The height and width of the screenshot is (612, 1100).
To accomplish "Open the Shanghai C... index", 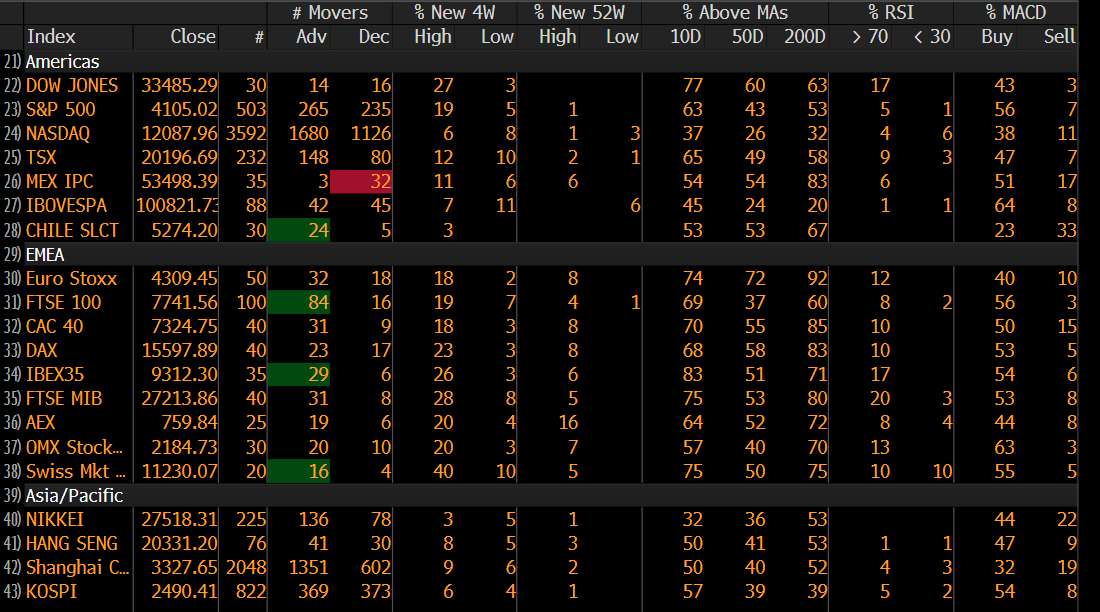I will pyautogui.click(x=78, y=567).
